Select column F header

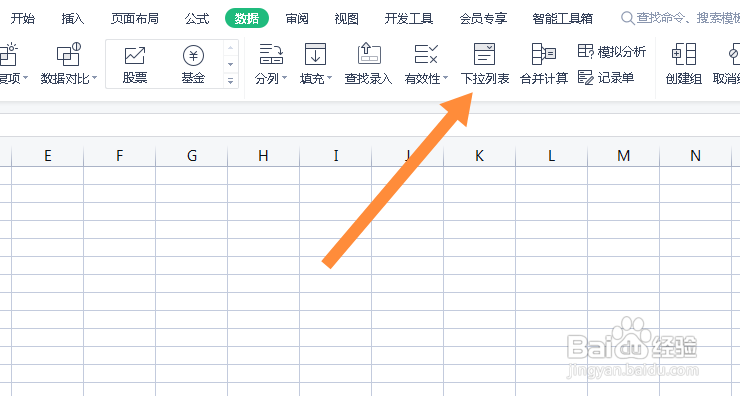pyautogui.click(x=119, y=155)
